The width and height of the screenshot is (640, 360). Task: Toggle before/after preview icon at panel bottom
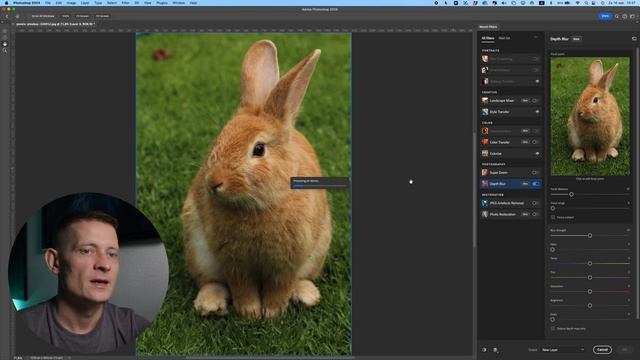tap(484, 350)
